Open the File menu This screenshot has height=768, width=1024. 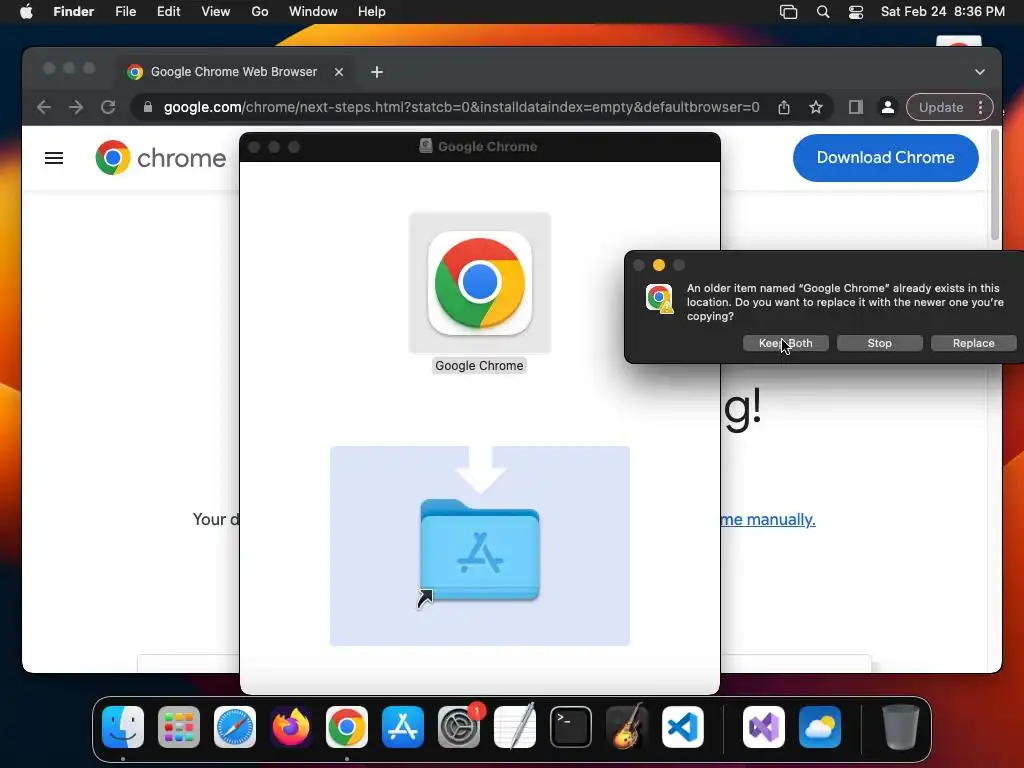point(125,12)
